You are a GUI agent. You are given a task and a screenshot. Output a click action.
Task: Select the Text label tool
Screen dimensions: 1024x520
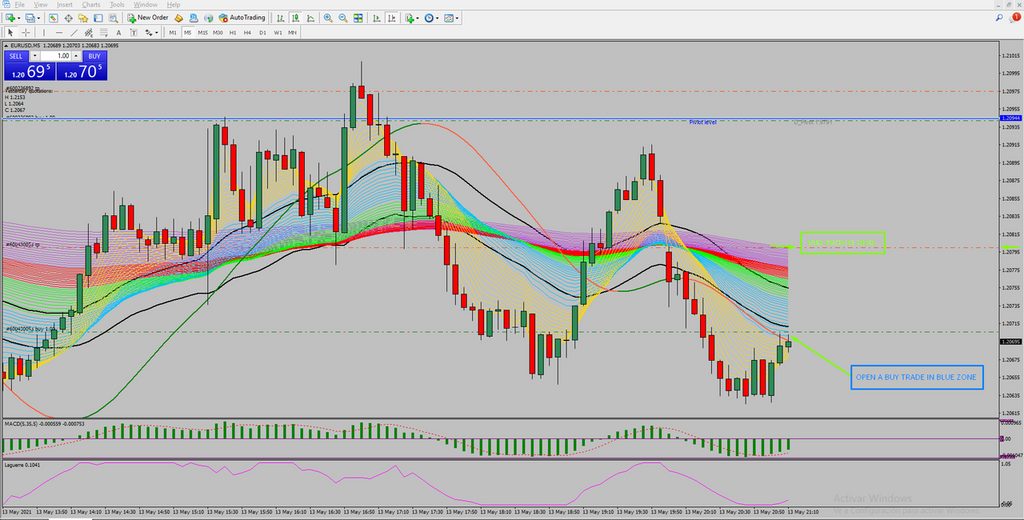tap(132, 32)
